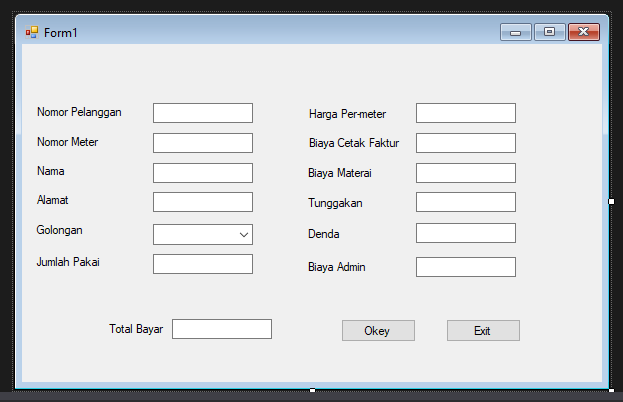Viewport: 623px width, 402px height.
Task: Select the Harga Per-meter label
Action: (x=347, y=114)
